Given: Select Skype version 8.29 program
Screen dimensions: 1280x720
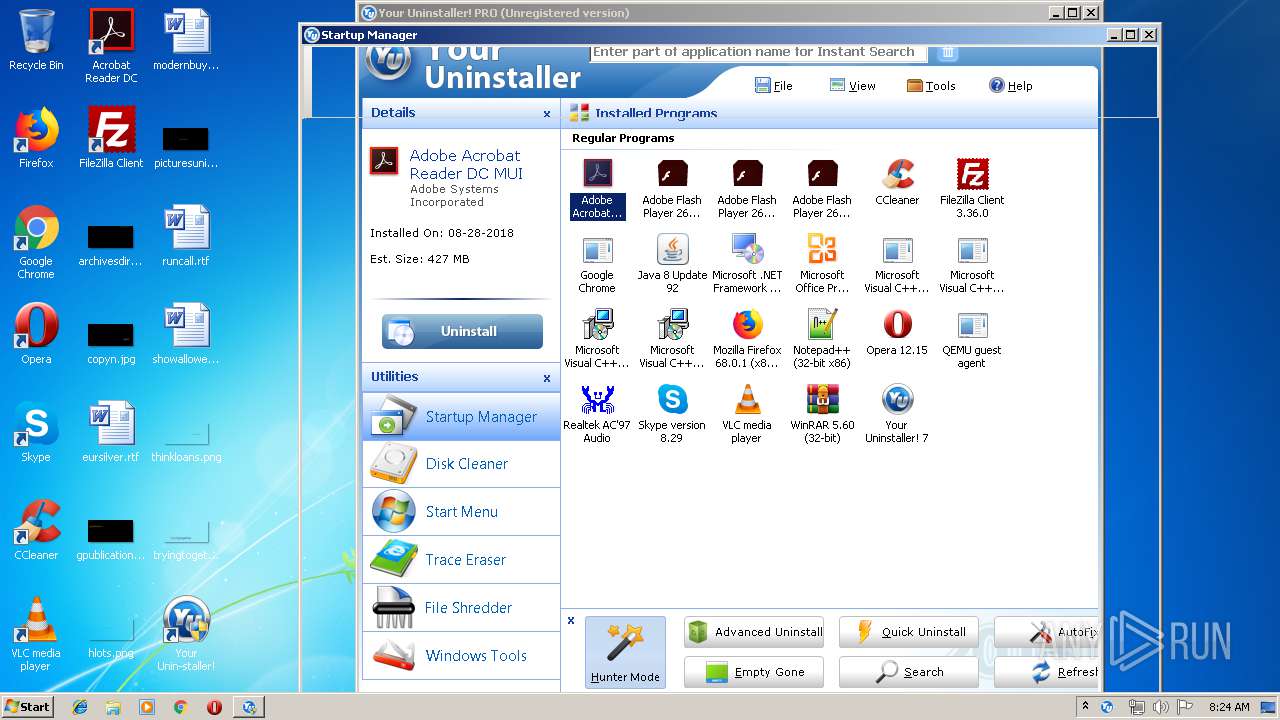Looking at the screenshot, I should click(x=672, y=413).
